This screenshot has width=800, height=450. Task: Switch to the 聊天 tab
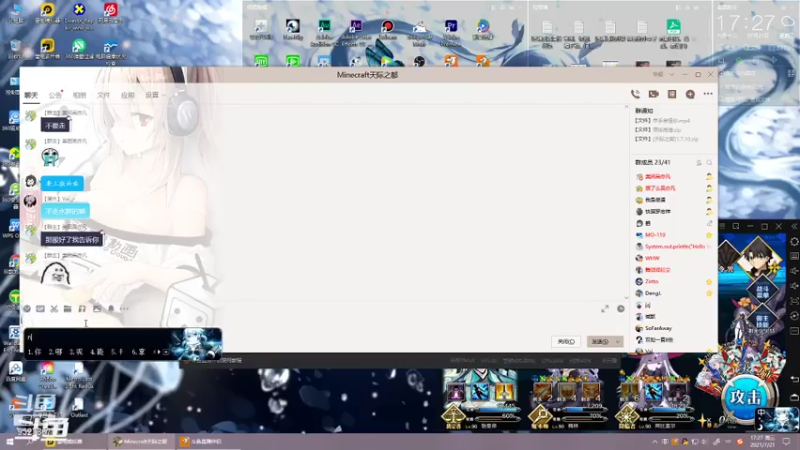point(31,95)
